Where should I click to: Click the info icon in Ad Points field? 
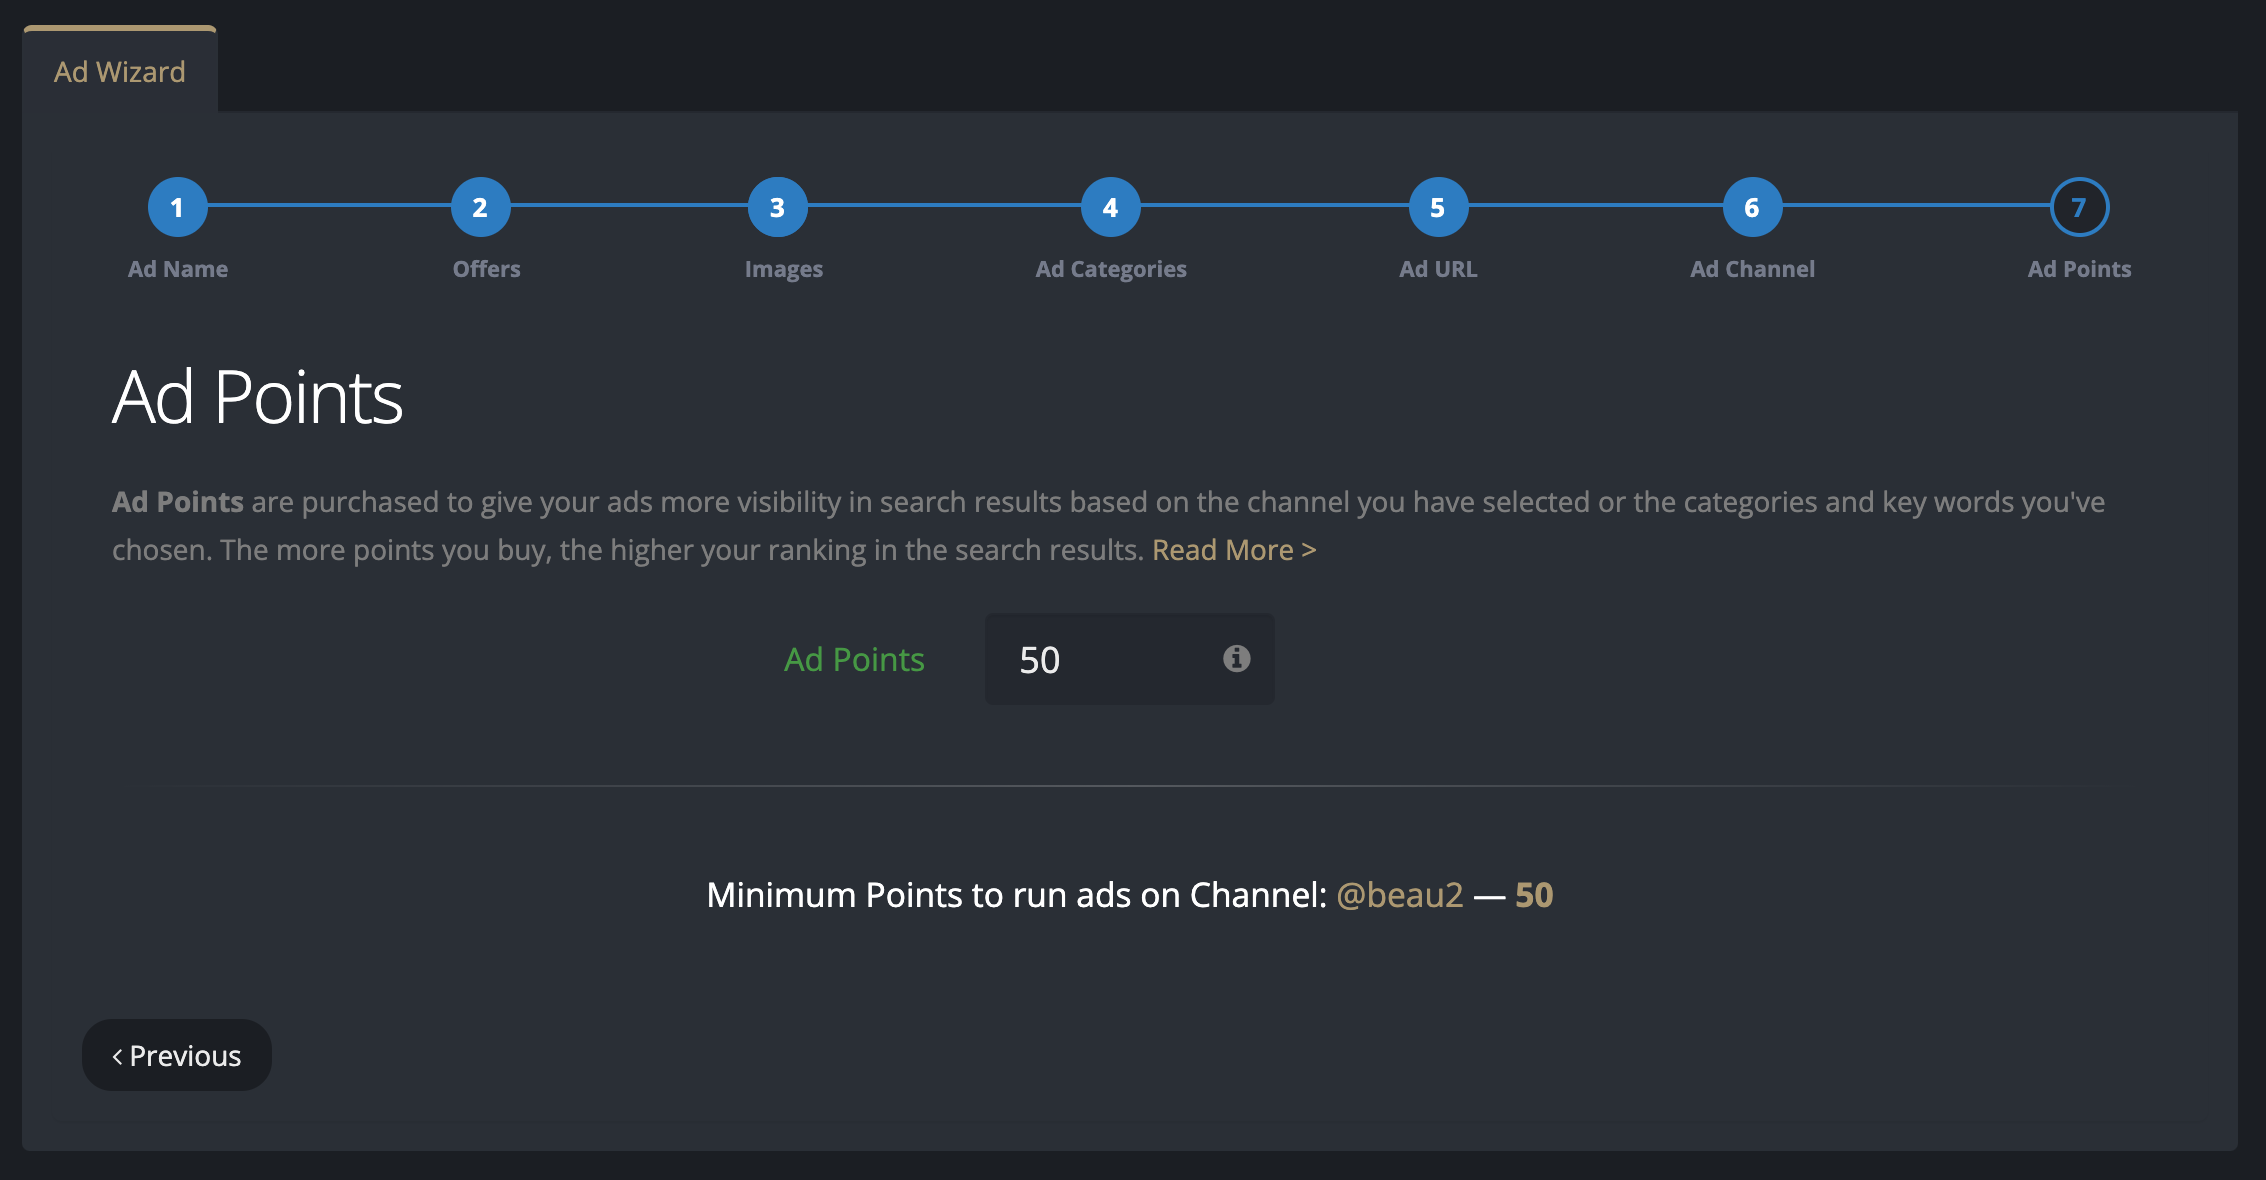1236,658
